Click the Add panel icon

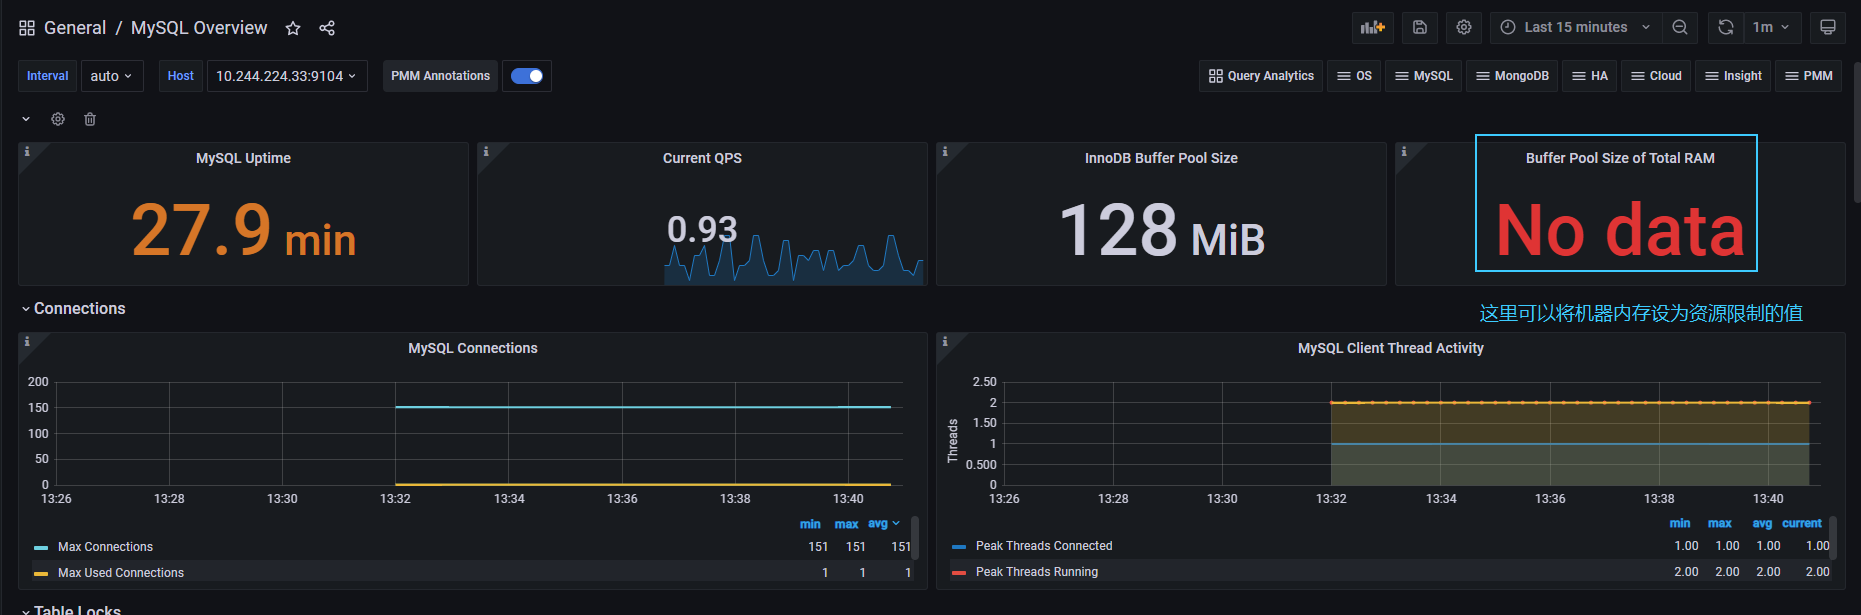(1373, 27)
